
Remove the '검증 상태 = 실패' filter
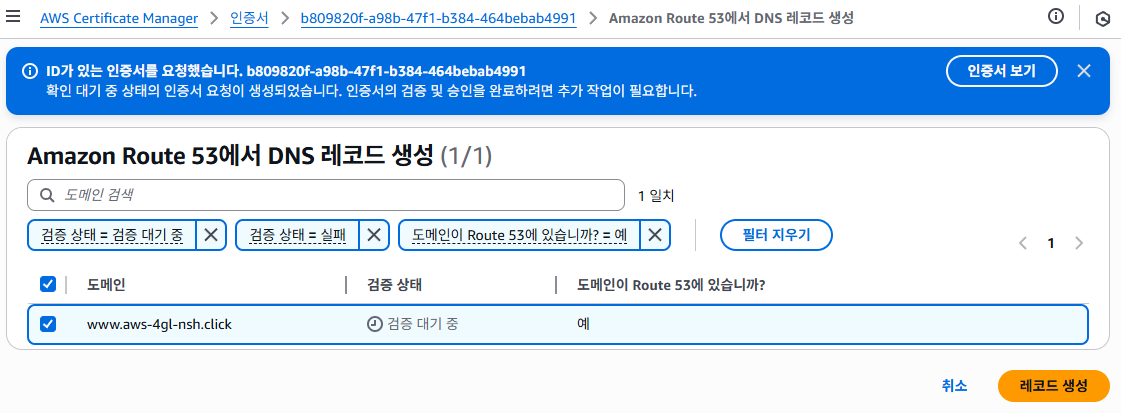click(374, 235)
